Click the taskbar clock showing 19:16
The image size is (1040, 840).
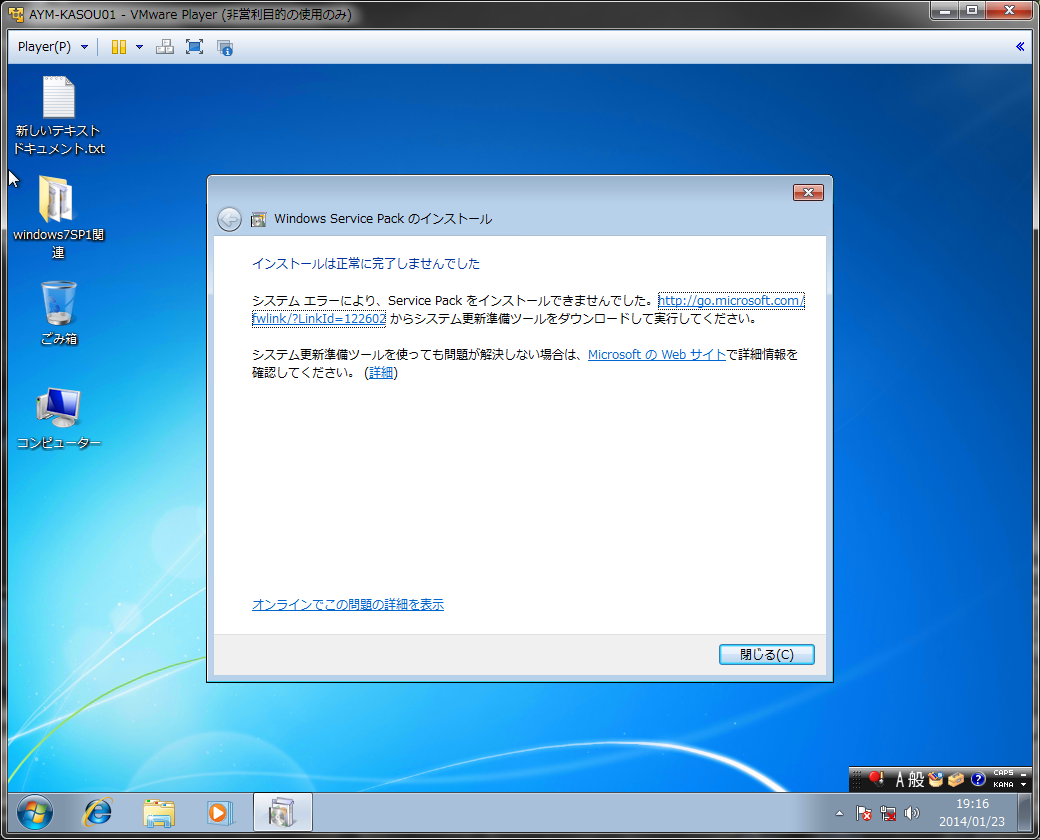click(x=972, y=812)
